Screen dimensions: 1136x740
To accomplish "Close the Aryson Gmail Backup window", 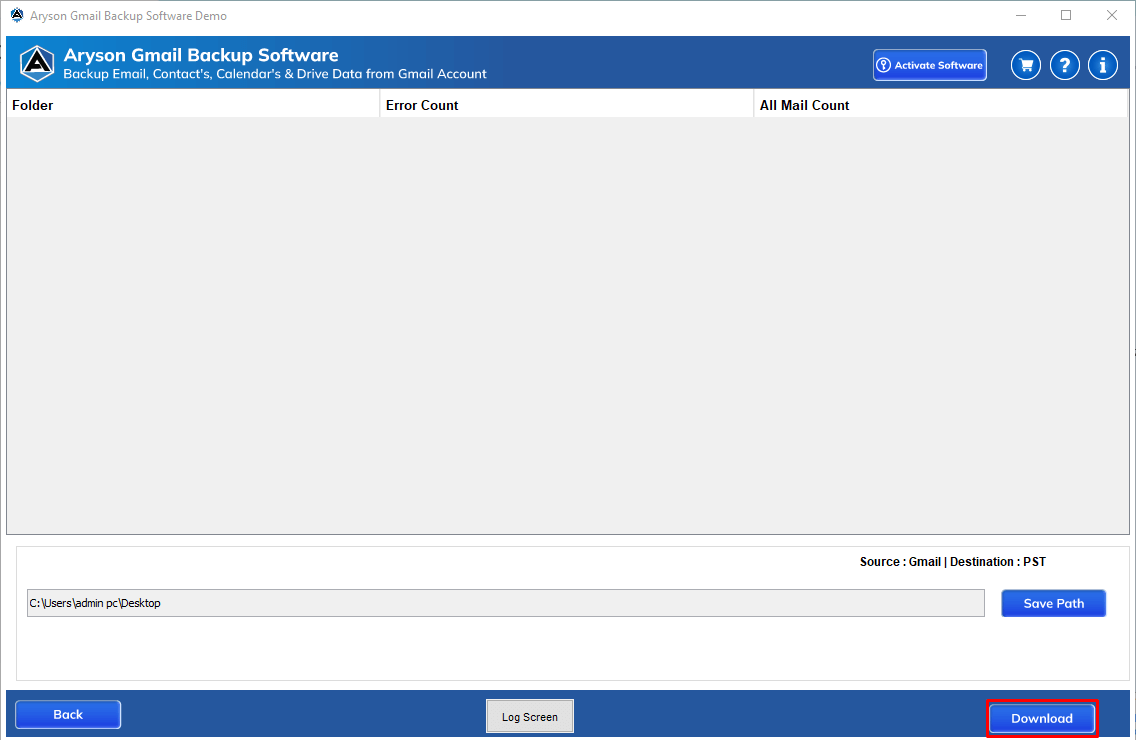I will (x=1111, y=15).
